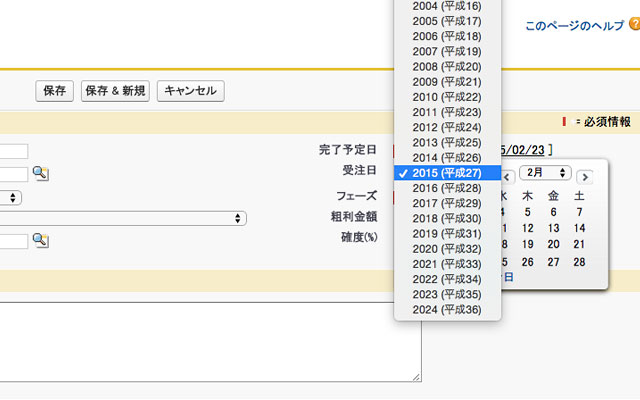
Task: Pick day 20 in the calendar
Action: [553, 244]
